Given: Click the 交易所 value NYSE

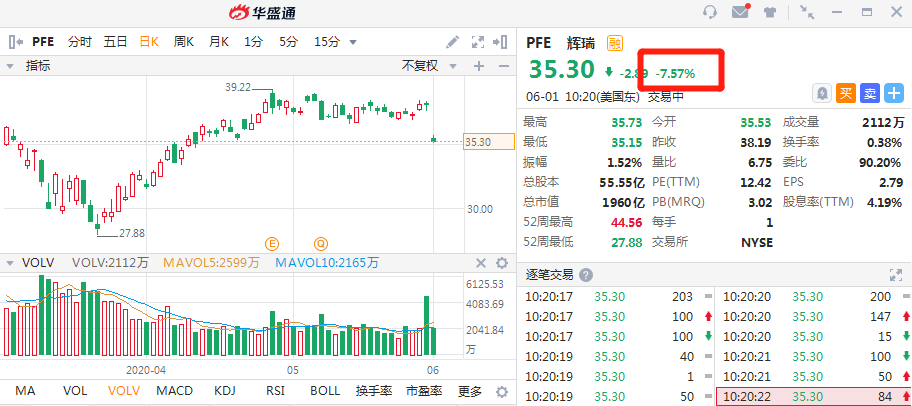Looking at the screenshot, I should pyautogui.click(x=756, y=242).
